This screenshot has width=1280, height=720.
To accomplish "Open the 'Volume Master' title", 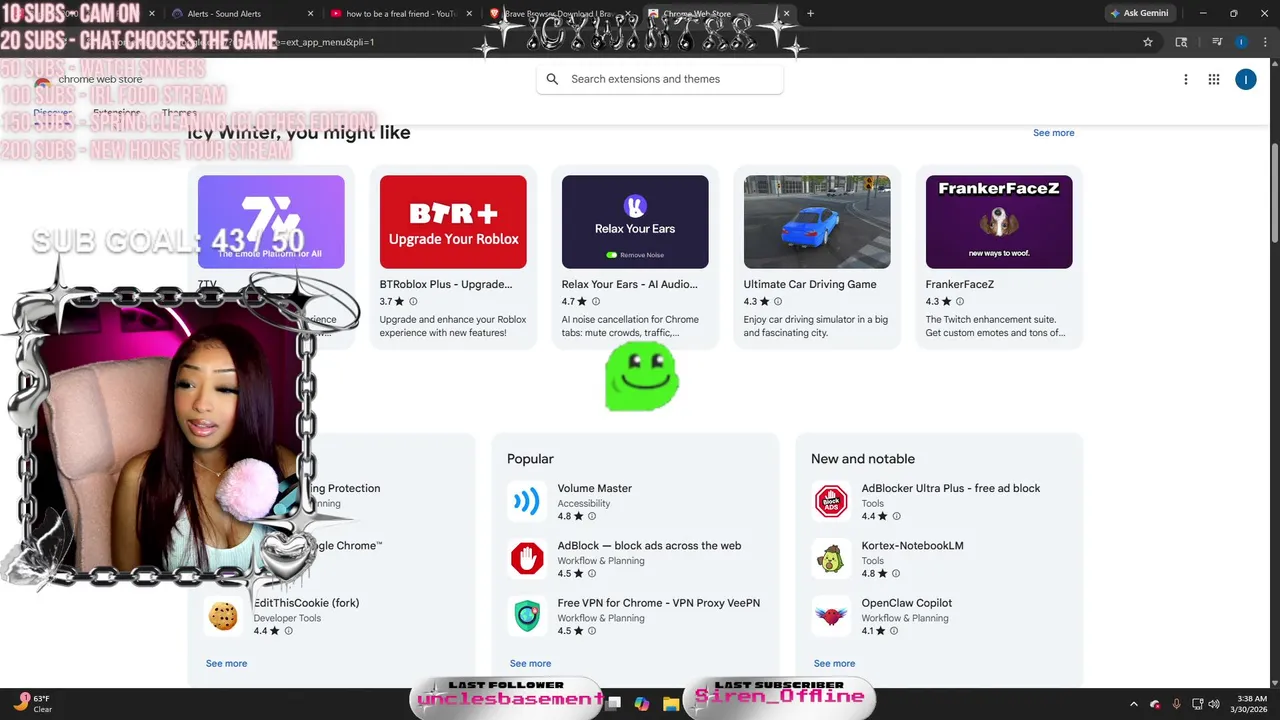I will pos(594,489).
